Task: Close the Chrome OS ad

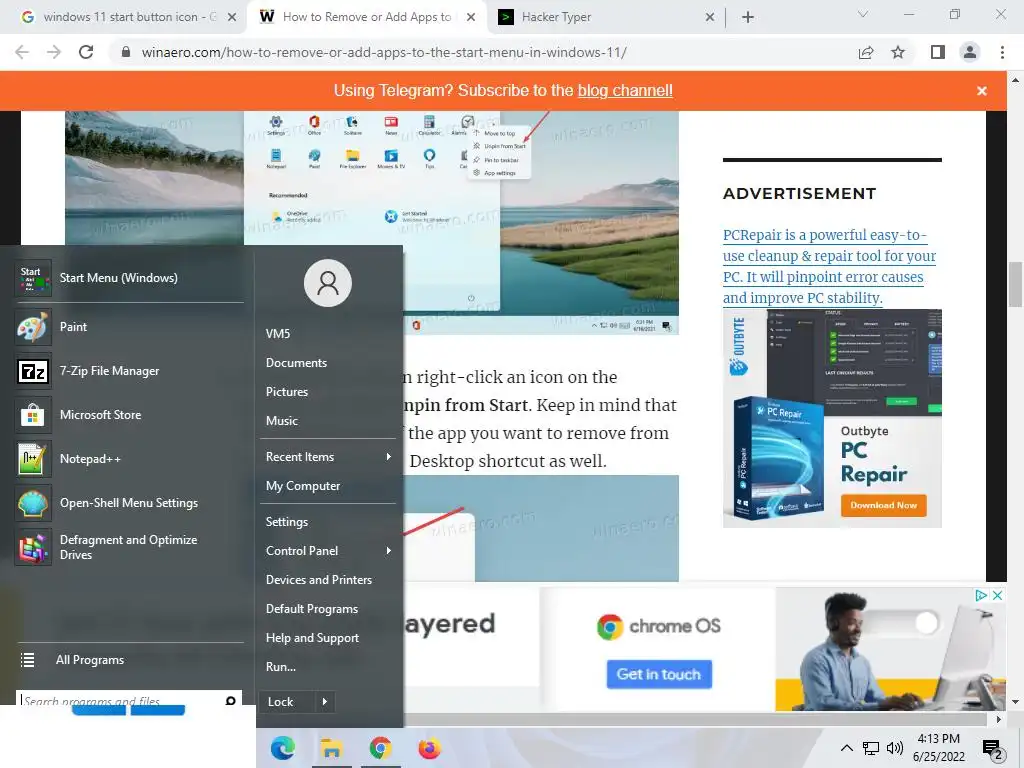Action: [x=997, y=596]
